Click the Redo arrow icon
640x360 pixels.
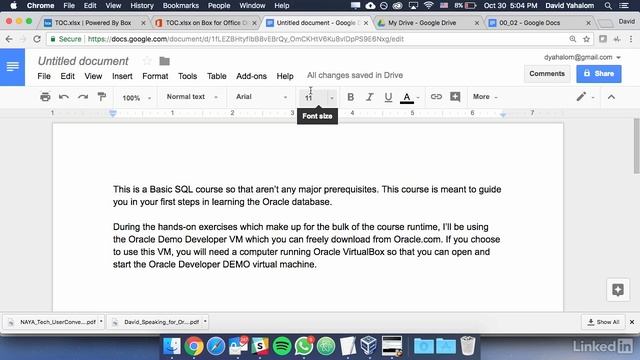[x=83, y=97]
